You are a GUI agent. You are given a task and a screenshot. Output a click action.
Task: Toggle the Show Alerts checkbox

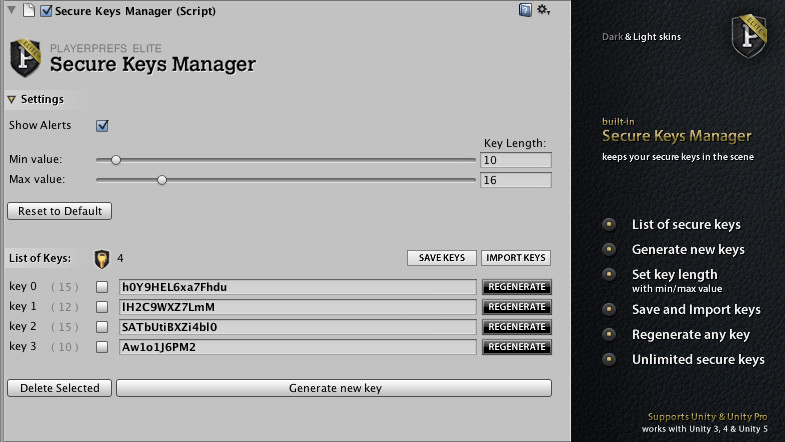click(x=102, y=126)
